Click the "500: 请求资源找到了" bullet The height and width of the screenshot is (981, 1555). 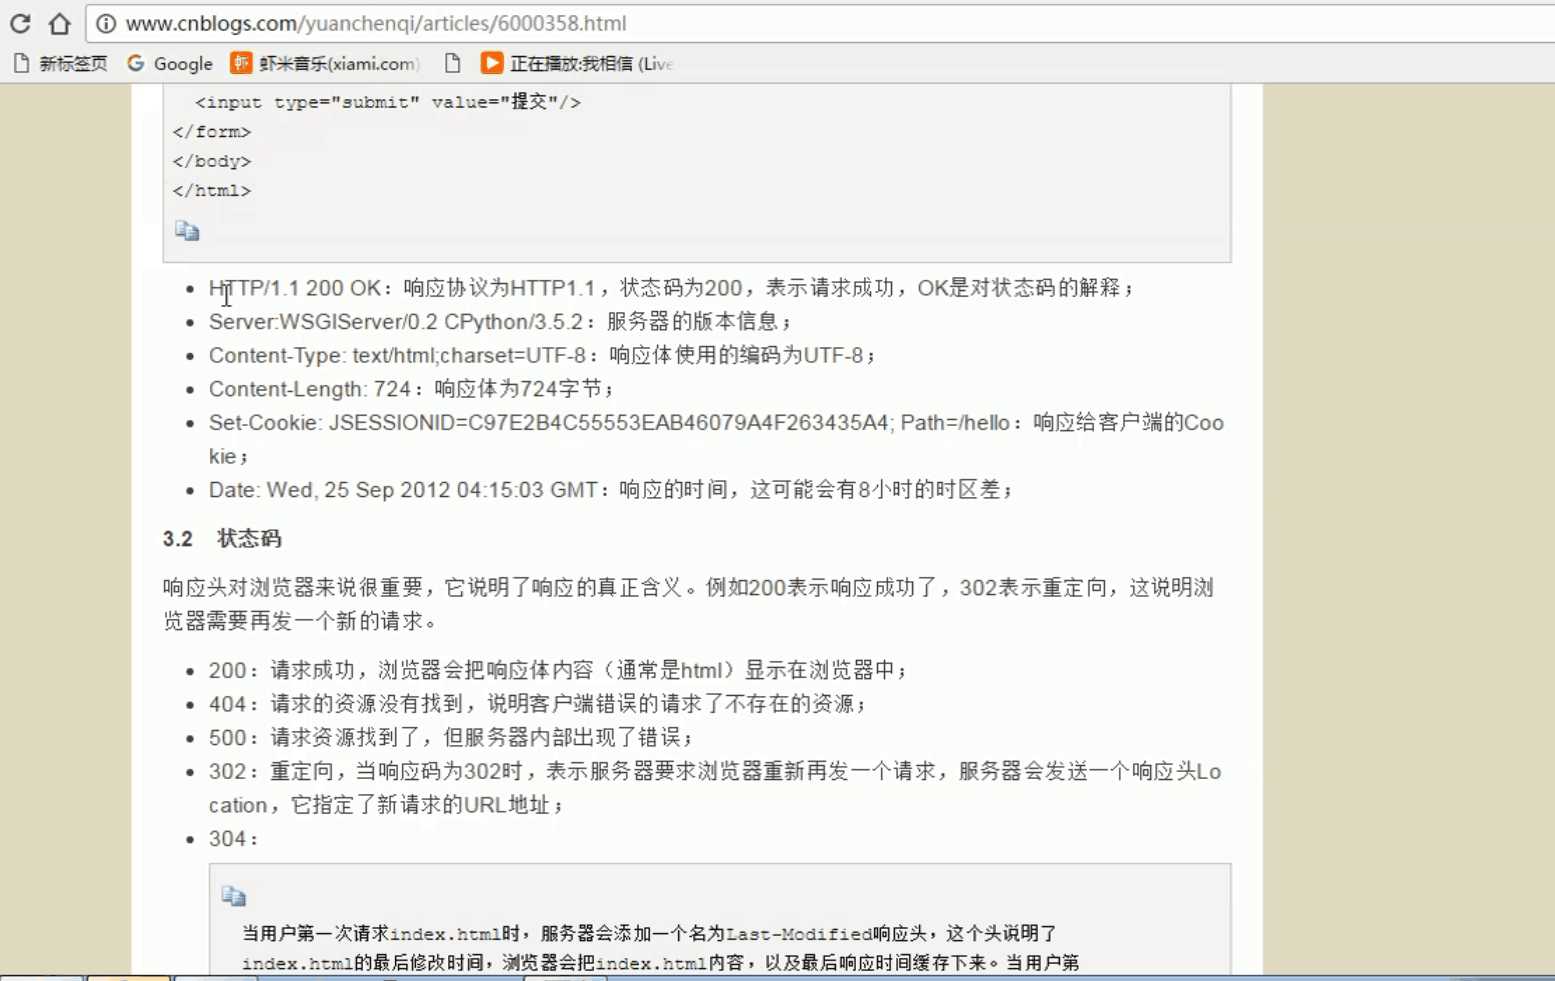[451, 738]
